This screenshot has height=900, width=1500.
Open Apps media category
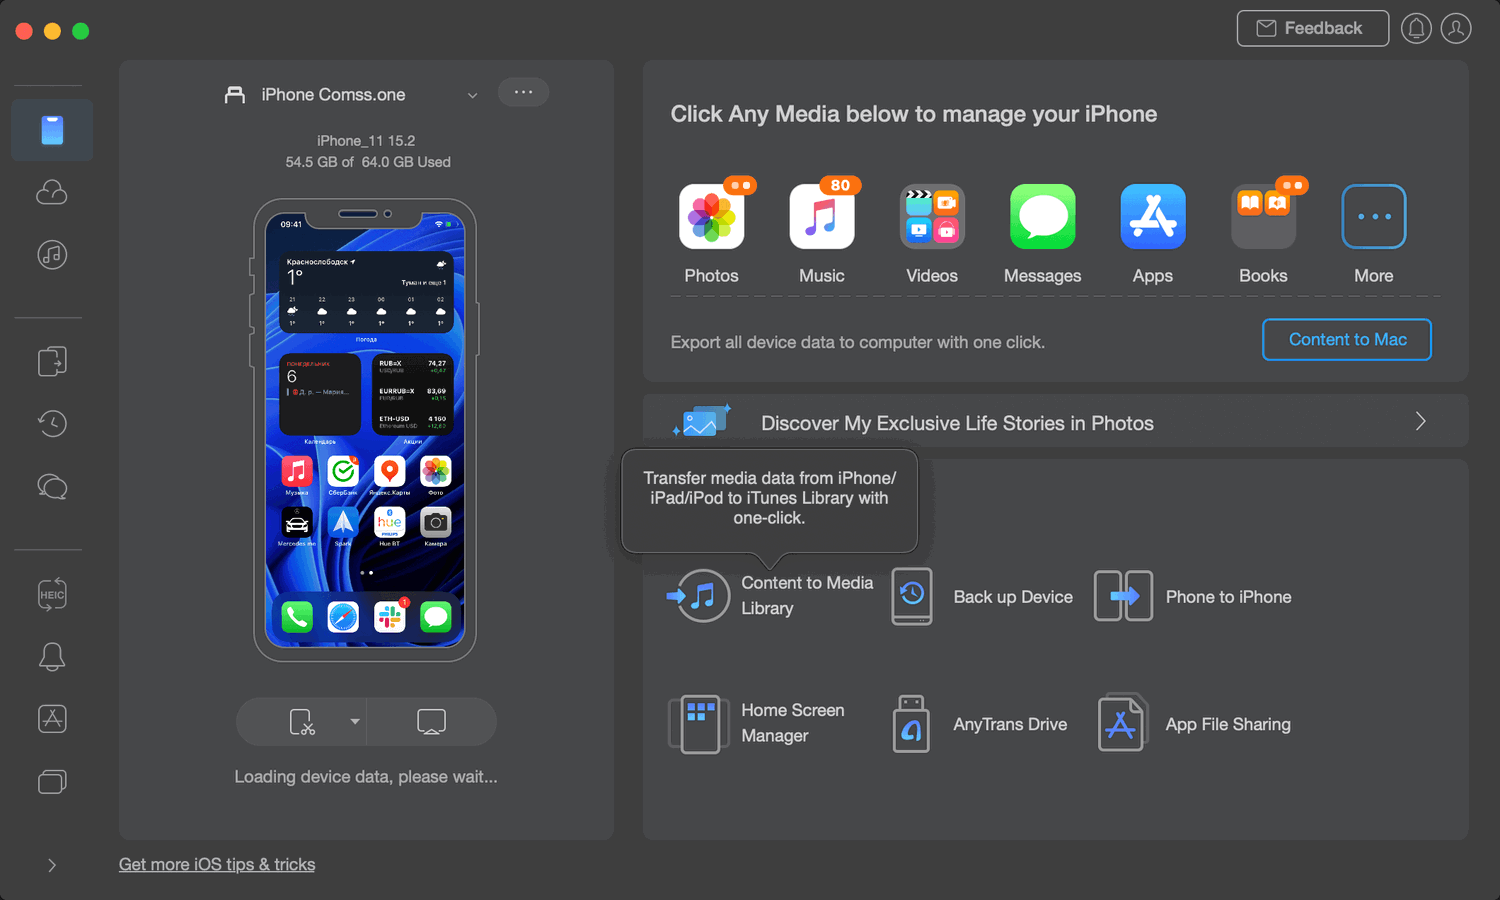[1153, 234]
